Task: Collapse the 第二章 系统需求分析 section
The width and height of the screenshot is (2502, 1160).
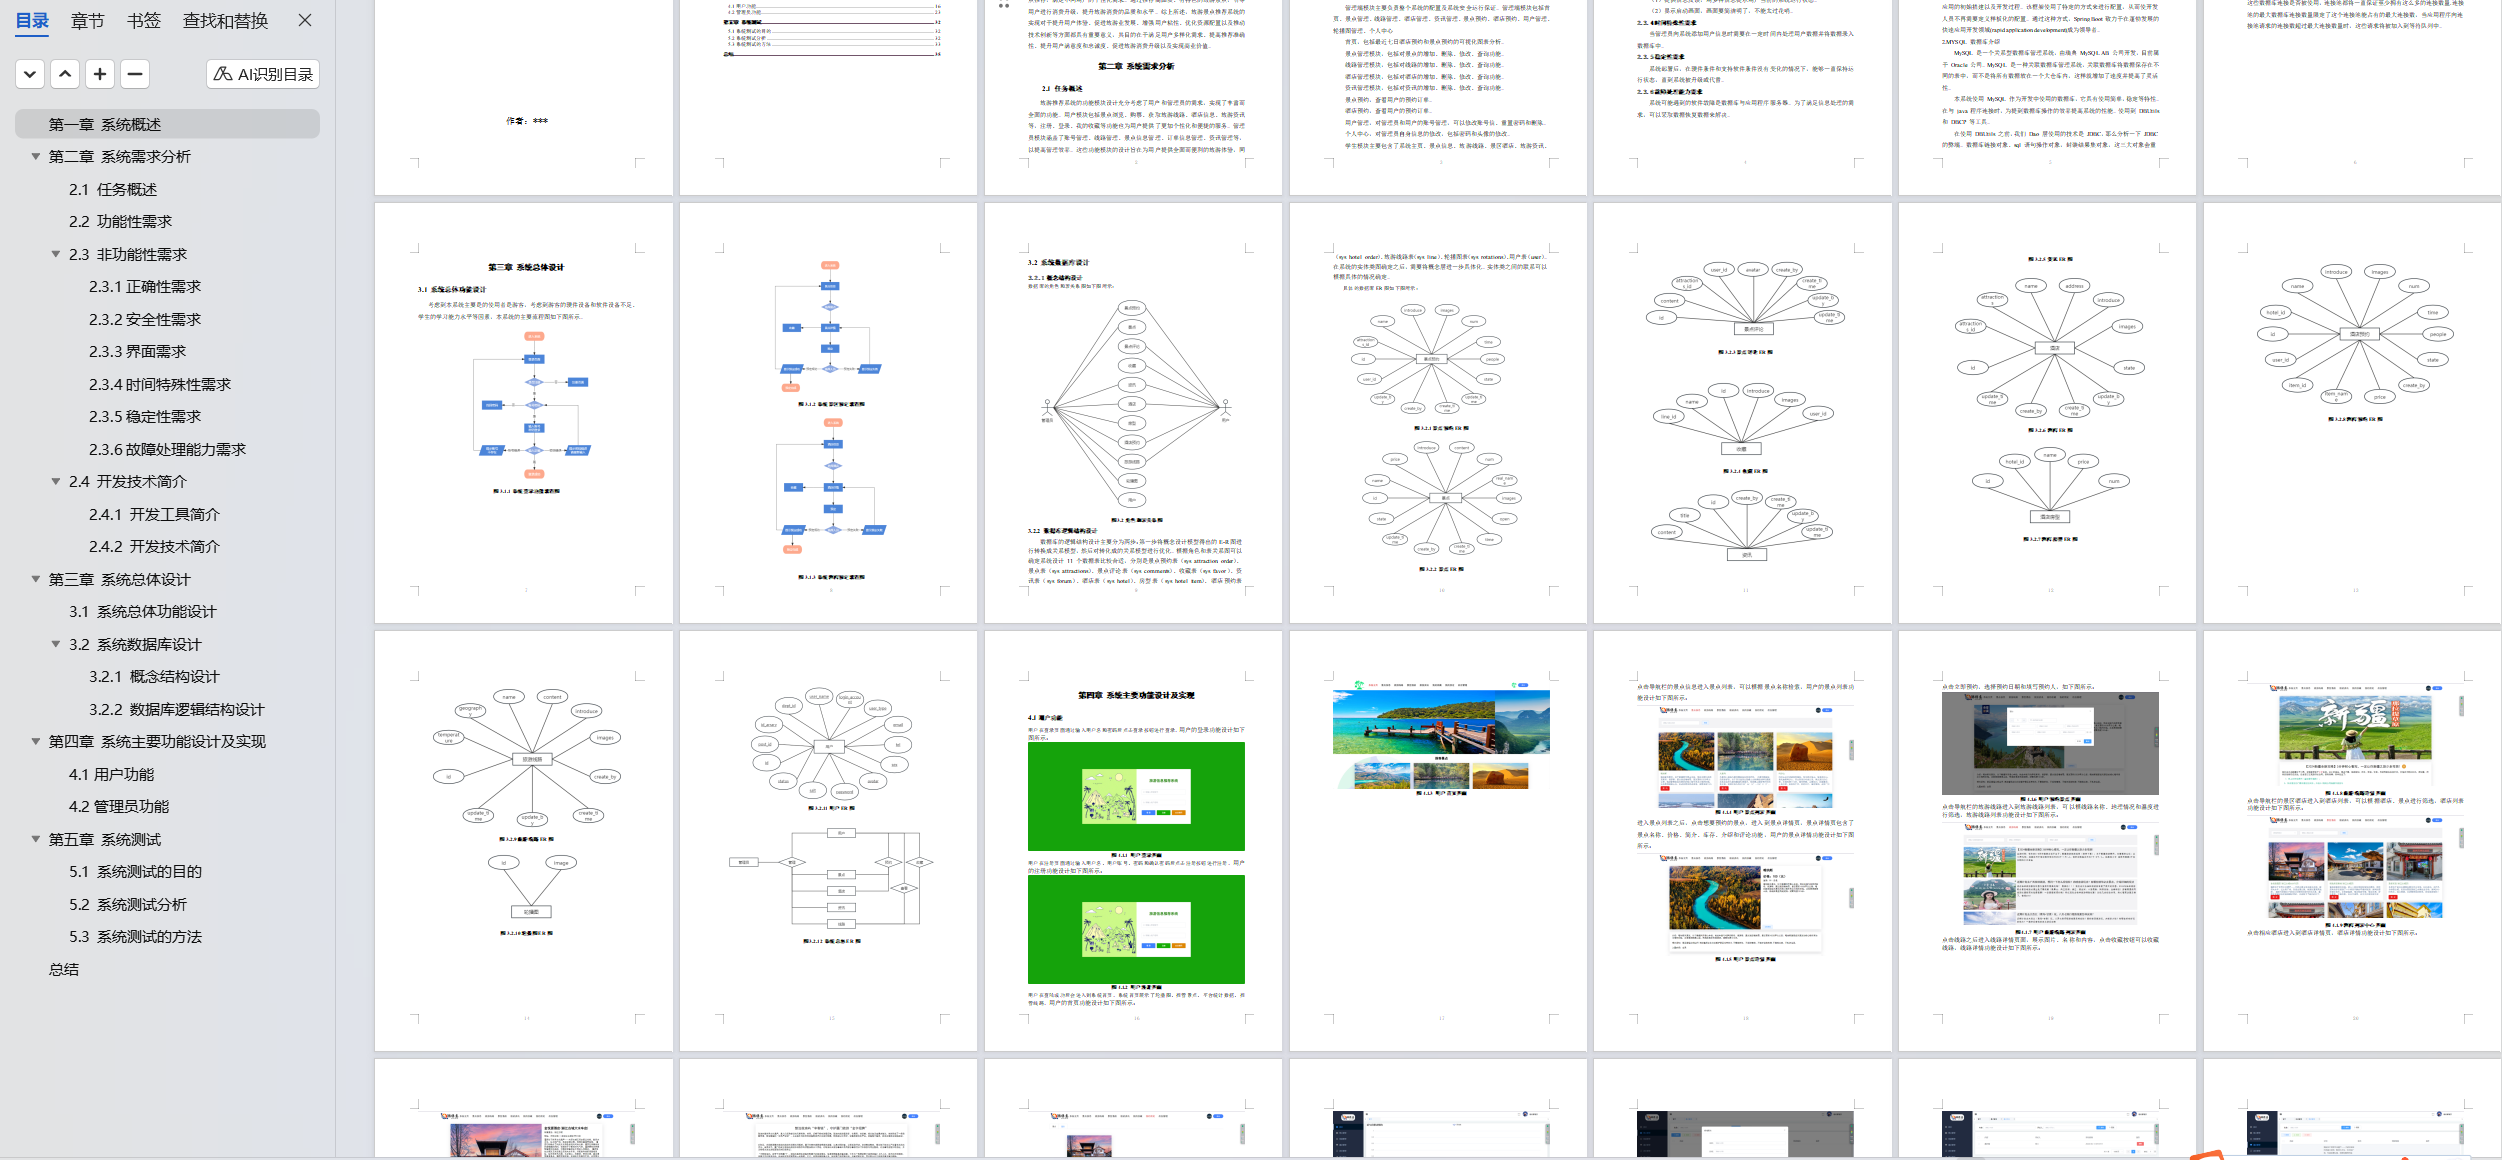Action: click(x=36, y=157)
